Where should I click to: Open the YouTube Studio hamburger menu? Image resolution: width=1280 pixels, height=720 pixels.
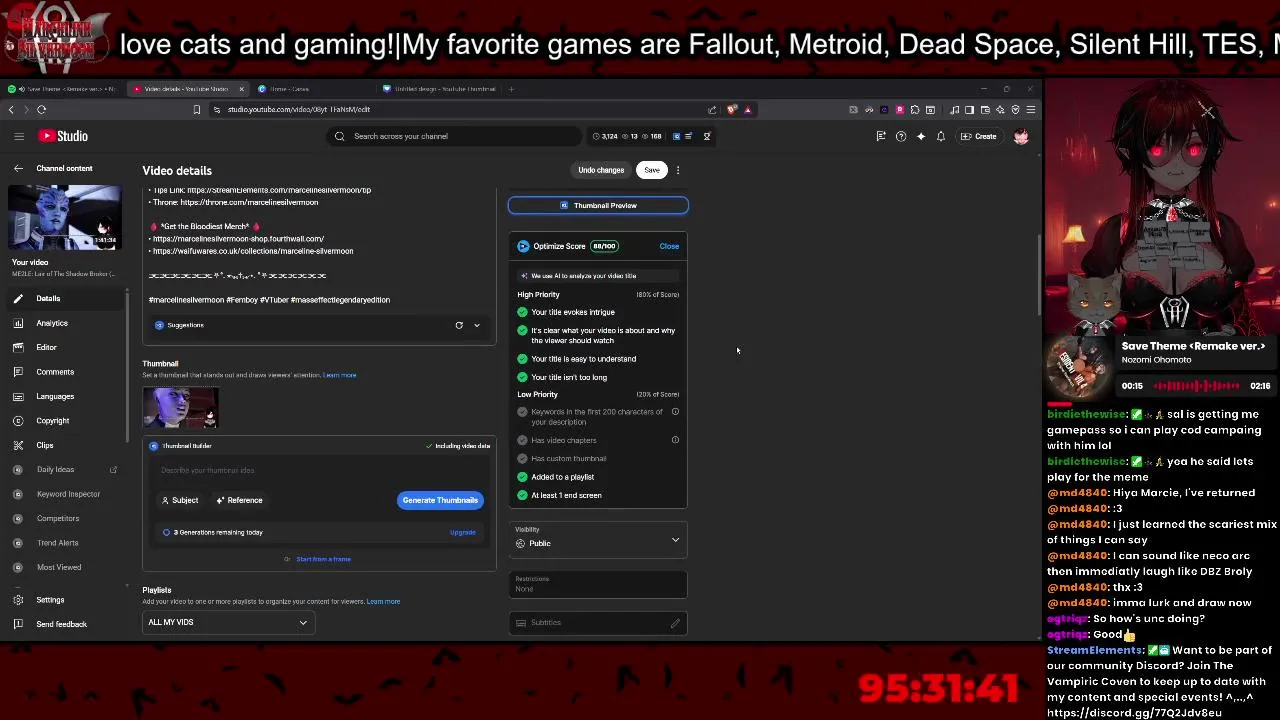click(19, 136)
